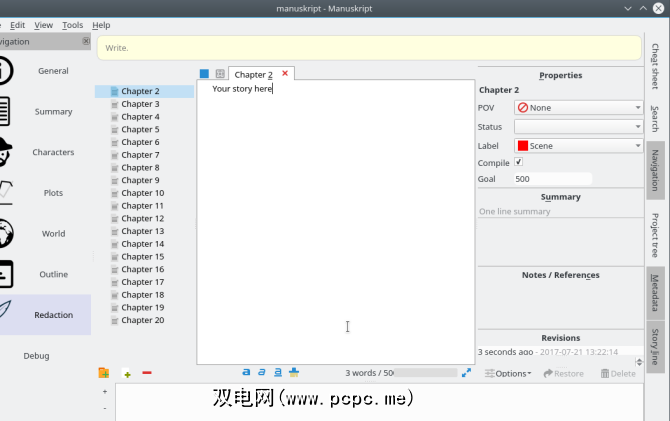670x421 pixels.
Task: Open the Summary section icon
Action: (5, 112)
